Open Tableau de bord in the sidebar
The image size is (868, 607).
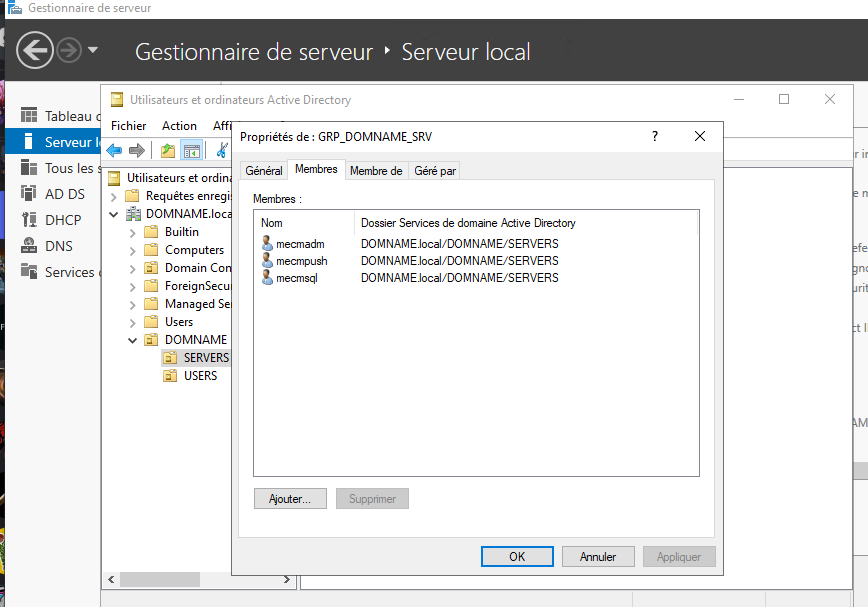[x=70, y=116]
